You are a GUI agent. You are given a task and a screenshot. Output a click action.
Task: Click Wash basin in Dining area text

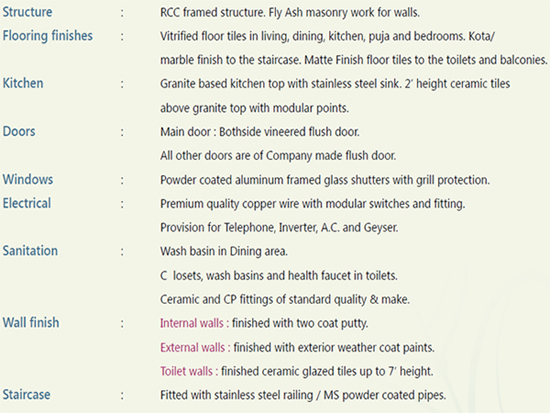(224, 252)
